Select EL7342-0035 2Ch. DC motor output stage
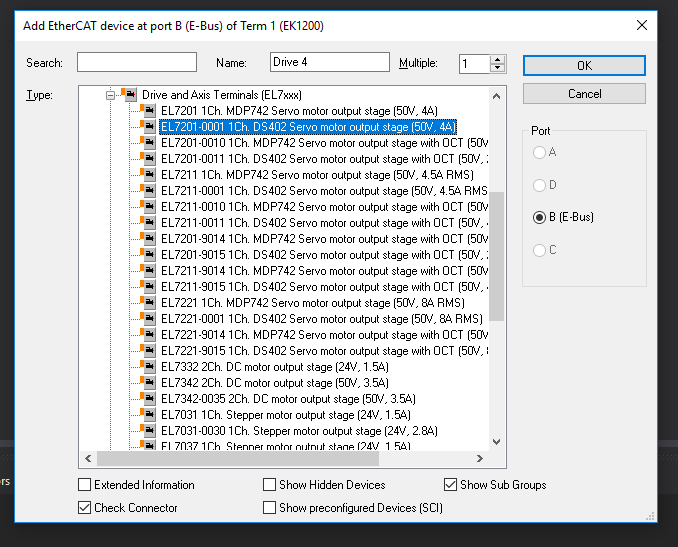 point(288,399)
